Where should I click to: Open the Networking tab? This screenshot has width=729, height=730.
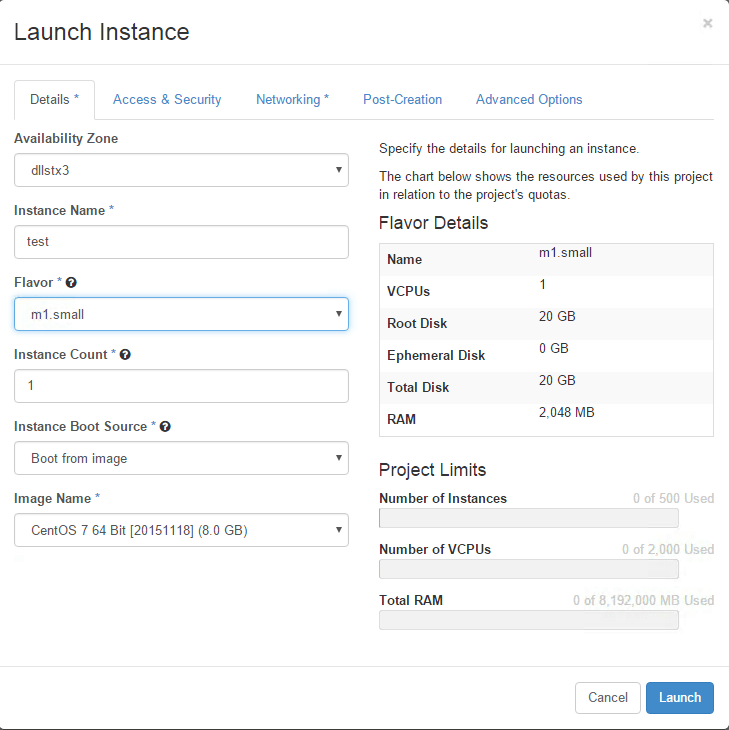pos(292,100)
